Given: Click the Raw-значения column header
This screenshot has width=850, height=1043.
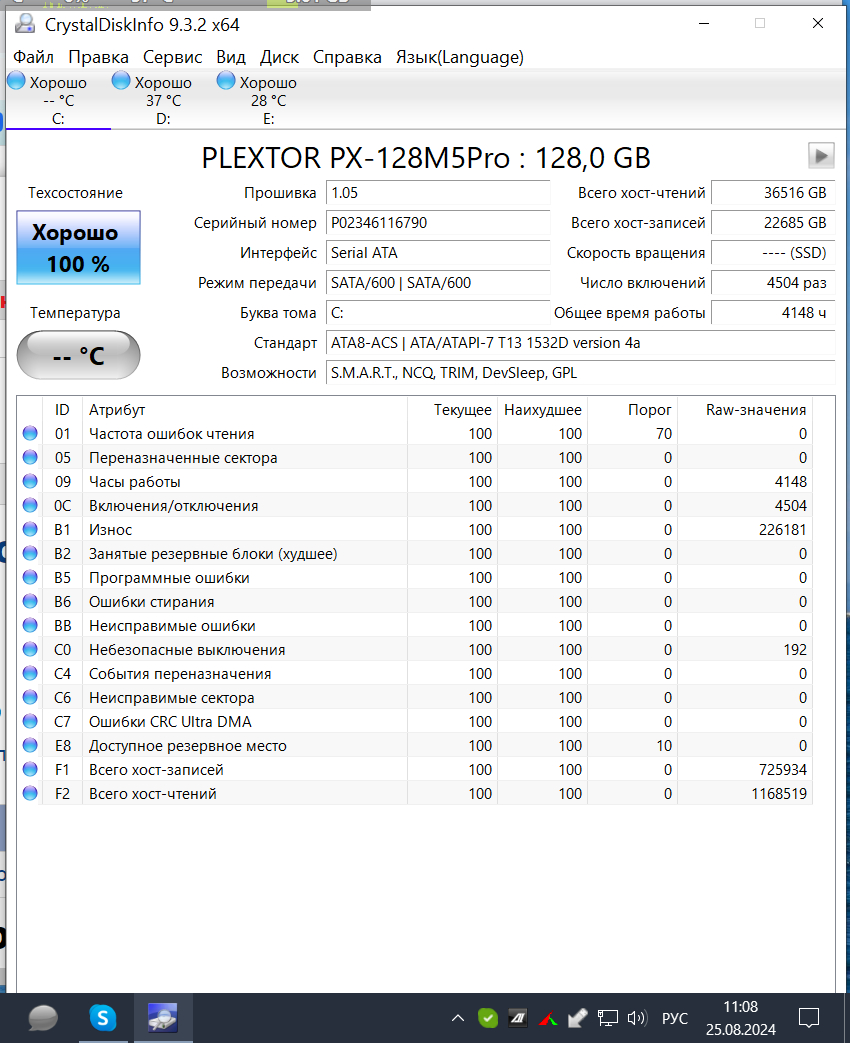Looking at the screenshot, I should tap(745, 410).
